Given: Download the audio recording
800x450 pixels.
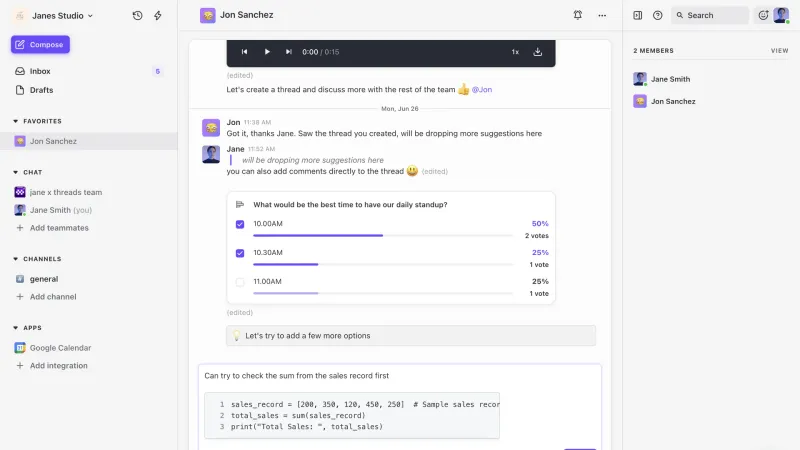Looking at the screenshot, I should tap(537, 52).
